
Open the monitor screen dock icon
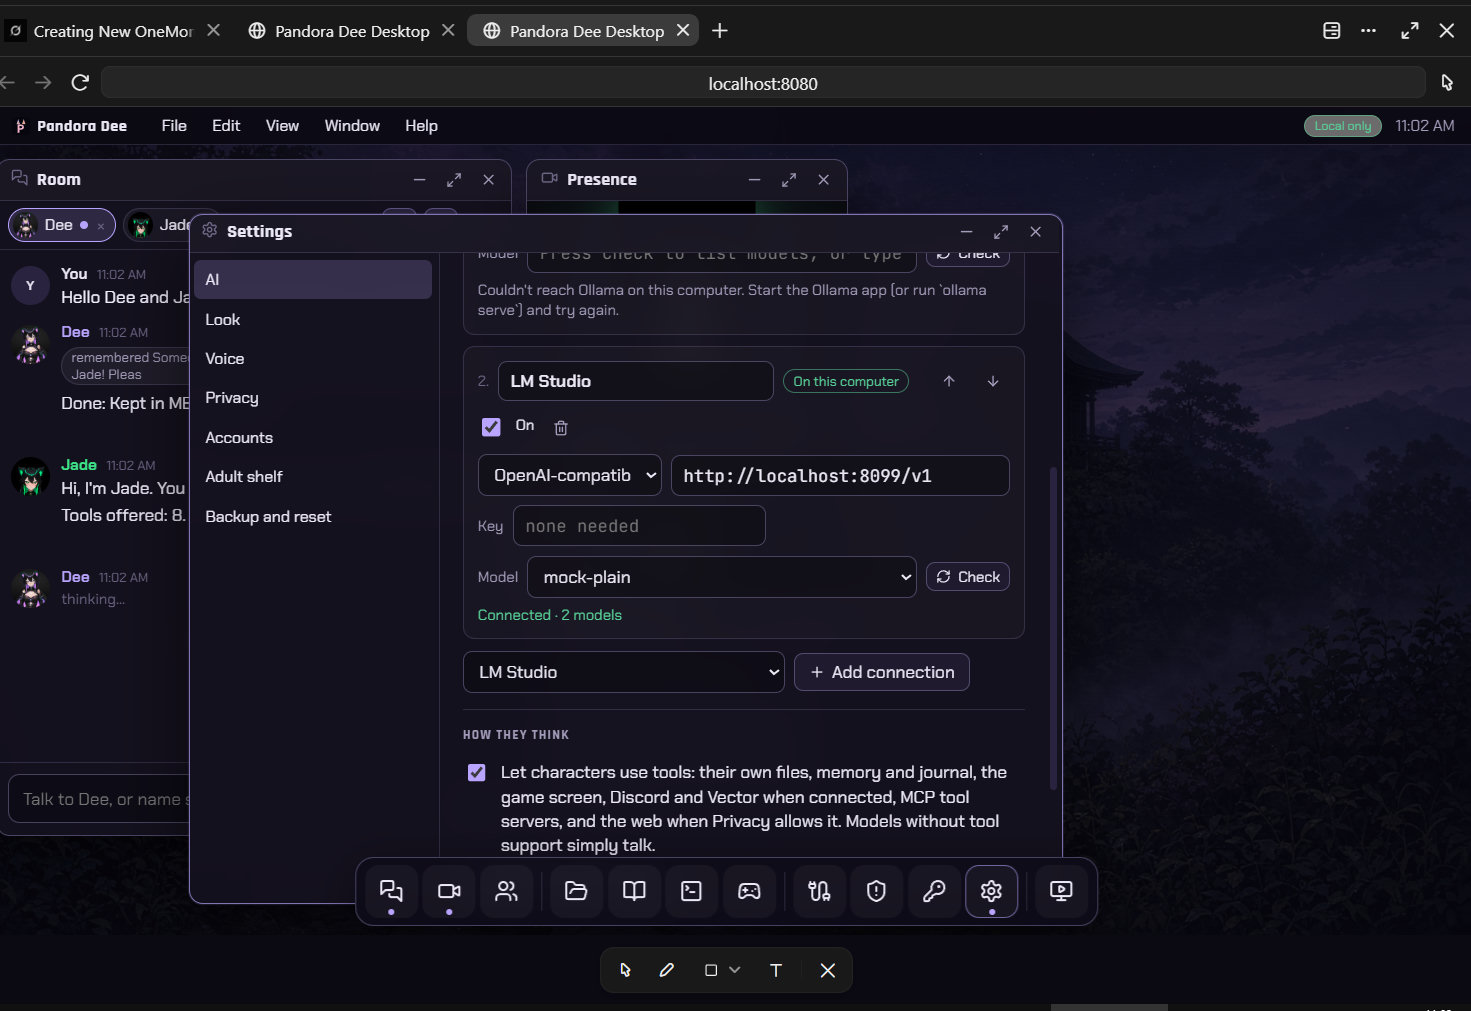click(1061, 891)
